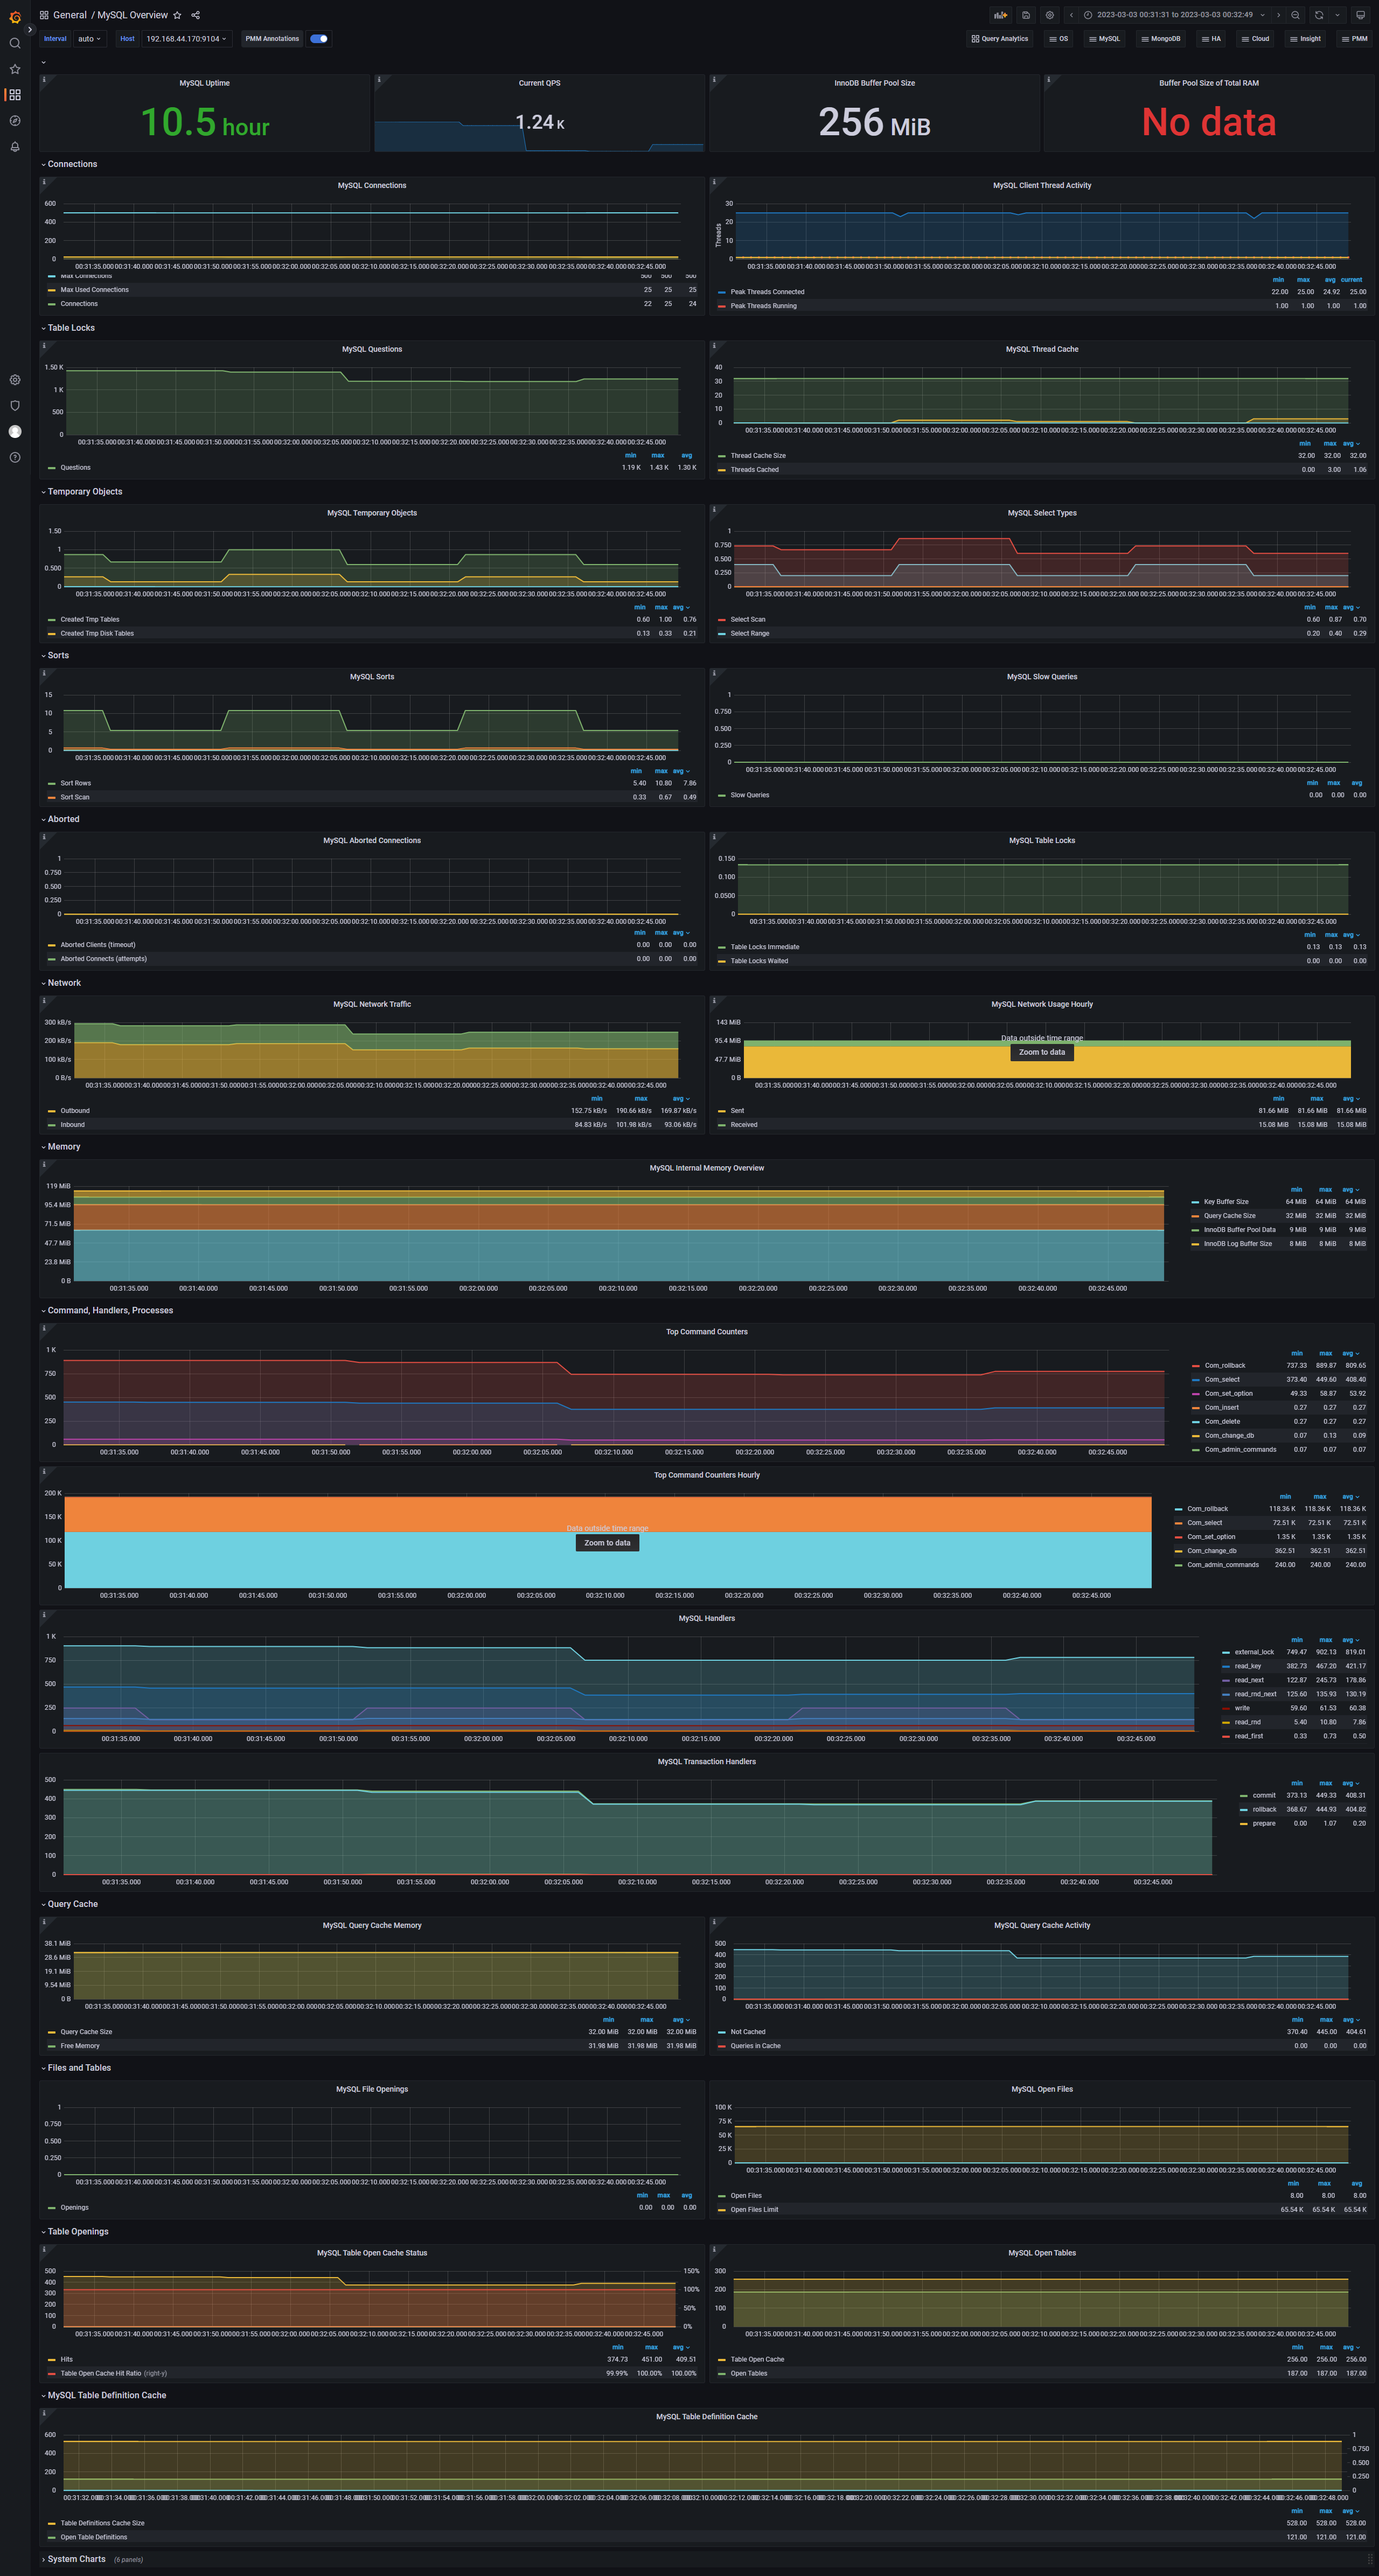This screenshot has height=2576, width=1379.
Task: Click the commit legend color swatch
Action: [x=1244, y=1795]
